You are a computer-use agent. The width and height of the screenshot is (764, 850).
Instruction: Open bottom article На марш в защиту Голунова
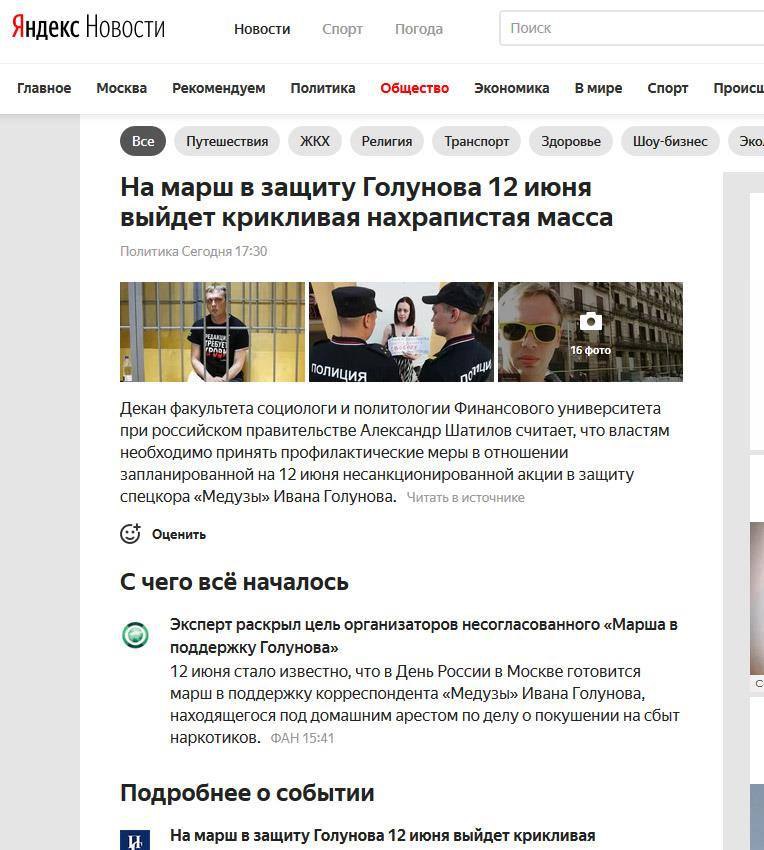click(x=382, y=835)
